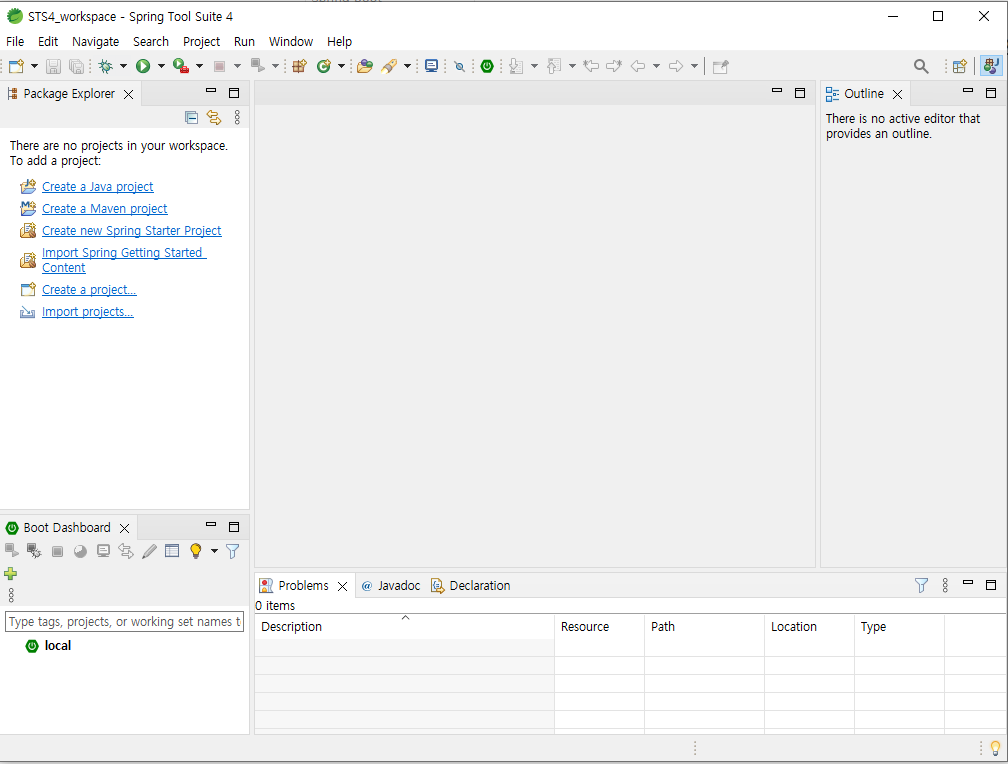Open the File menu
The width and height of the screenshot is (1008, 764).
(x=15, y=41)
